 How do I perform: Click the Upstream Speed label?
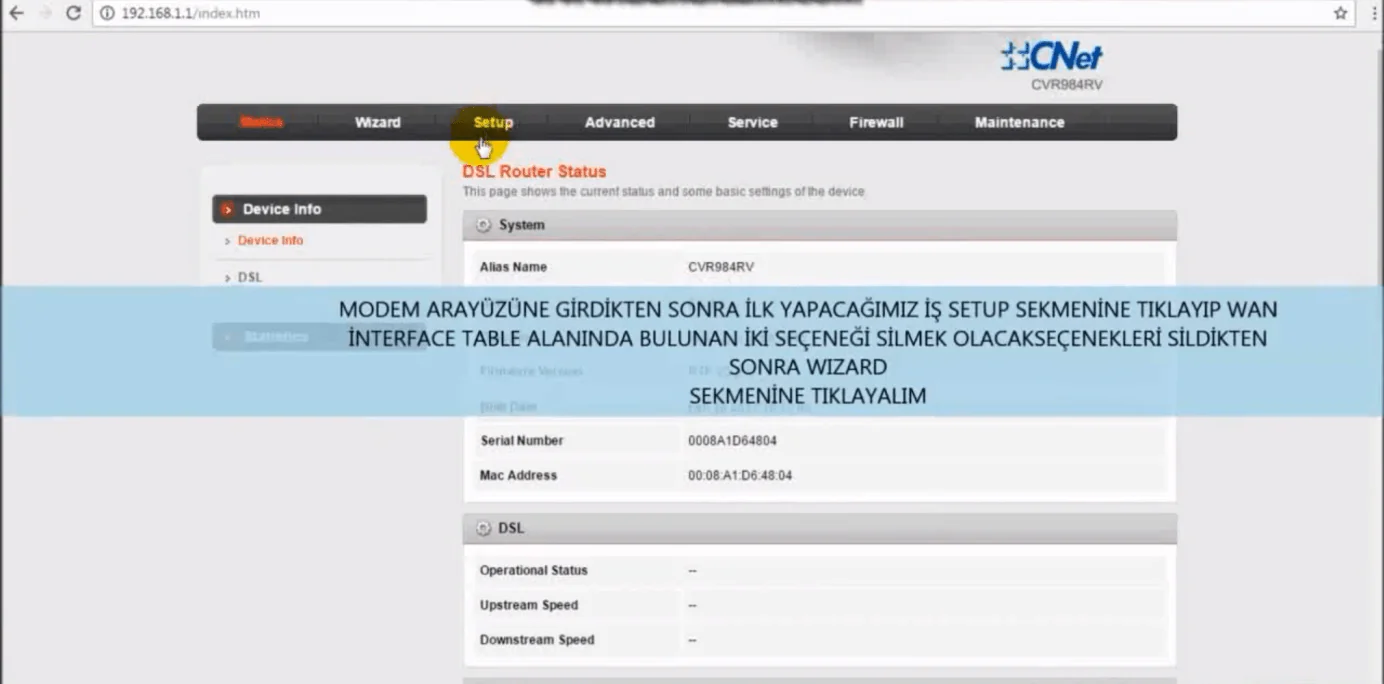(528, 605)
